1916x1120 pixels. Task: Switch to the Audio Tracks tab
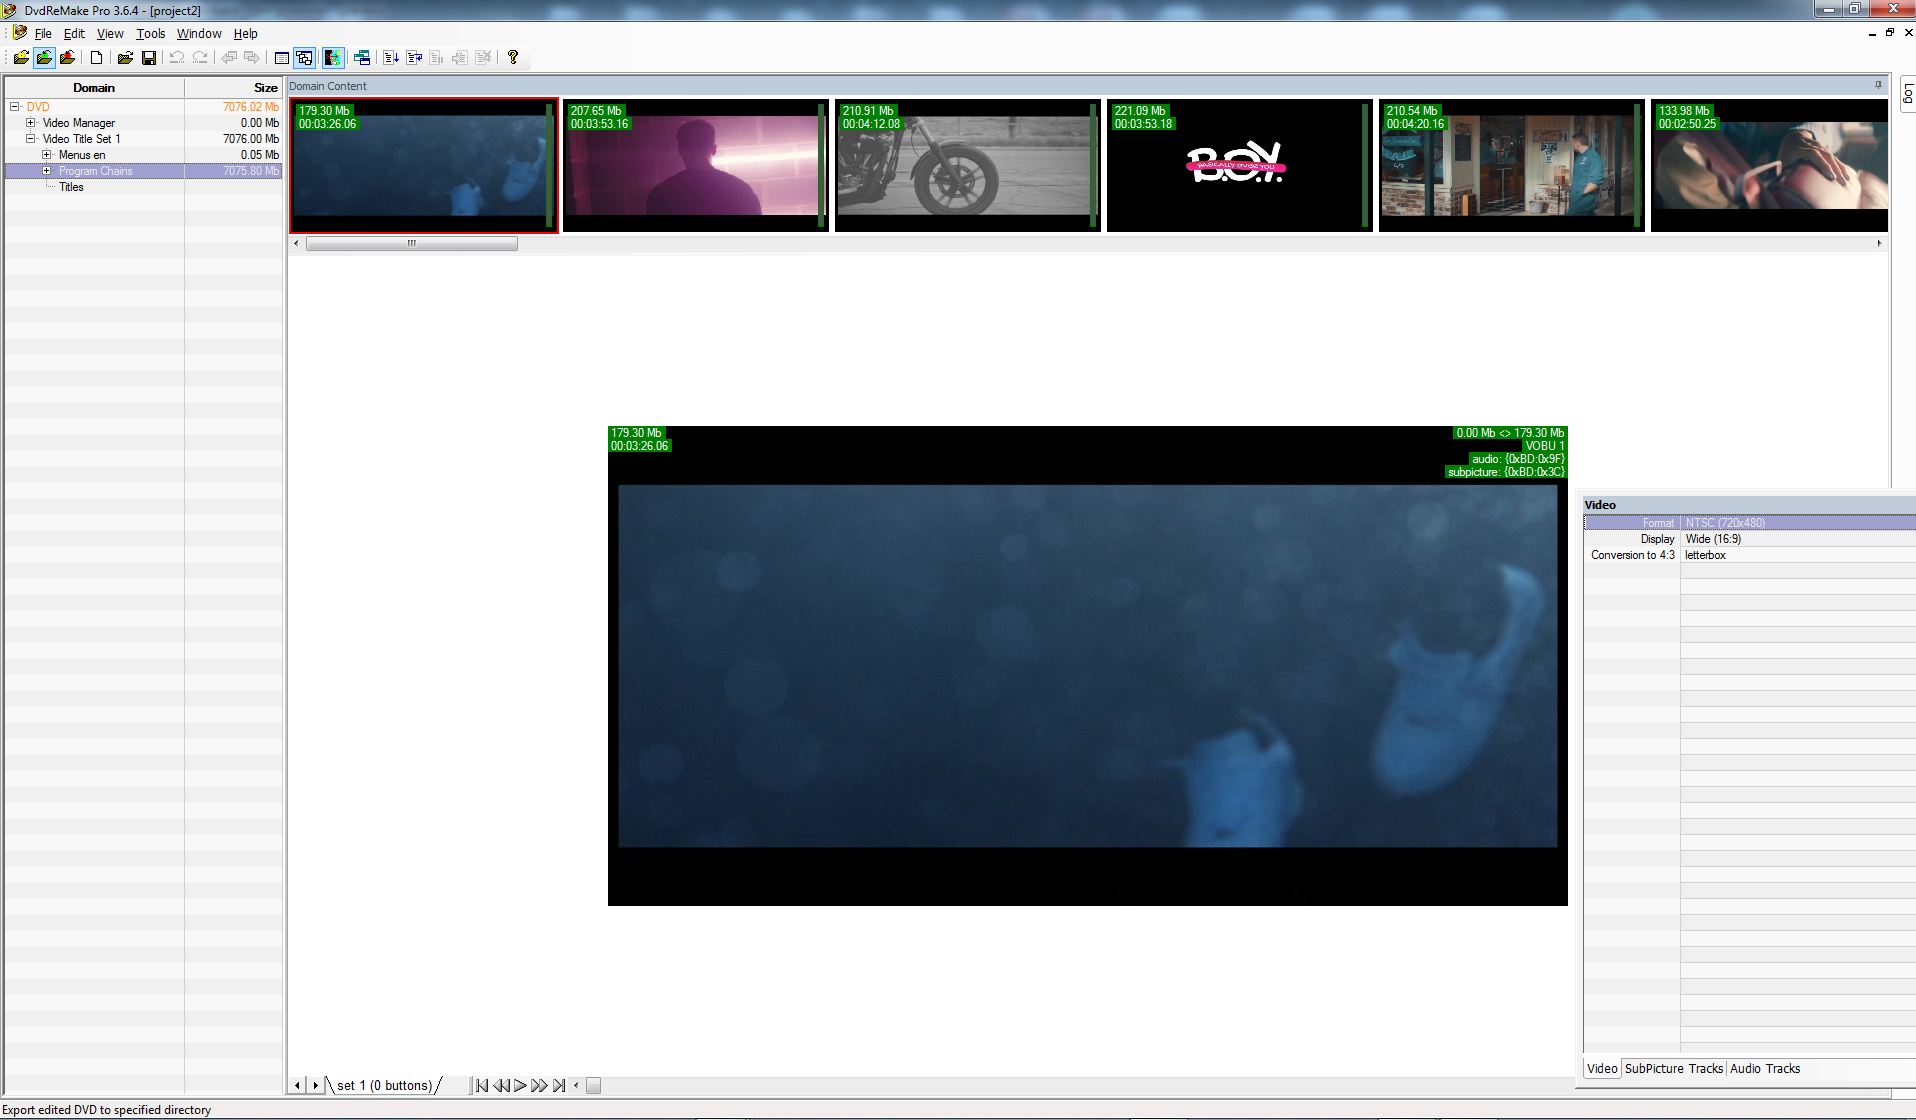[1764, 1068]
